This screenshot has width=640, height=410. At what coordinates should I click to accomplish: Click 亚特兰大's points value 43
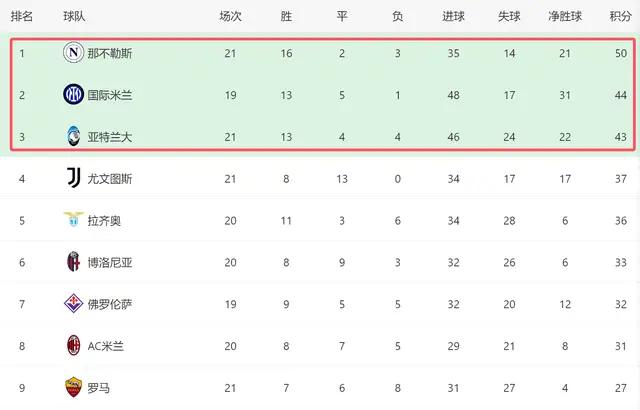click(621, 135)
